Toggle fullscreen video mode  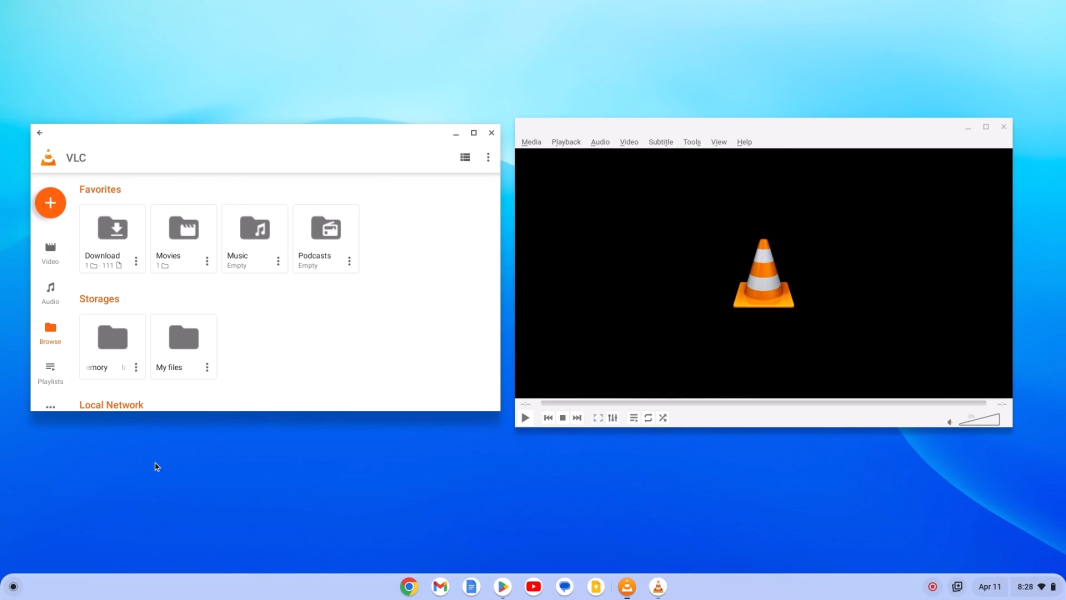point(598,418)
